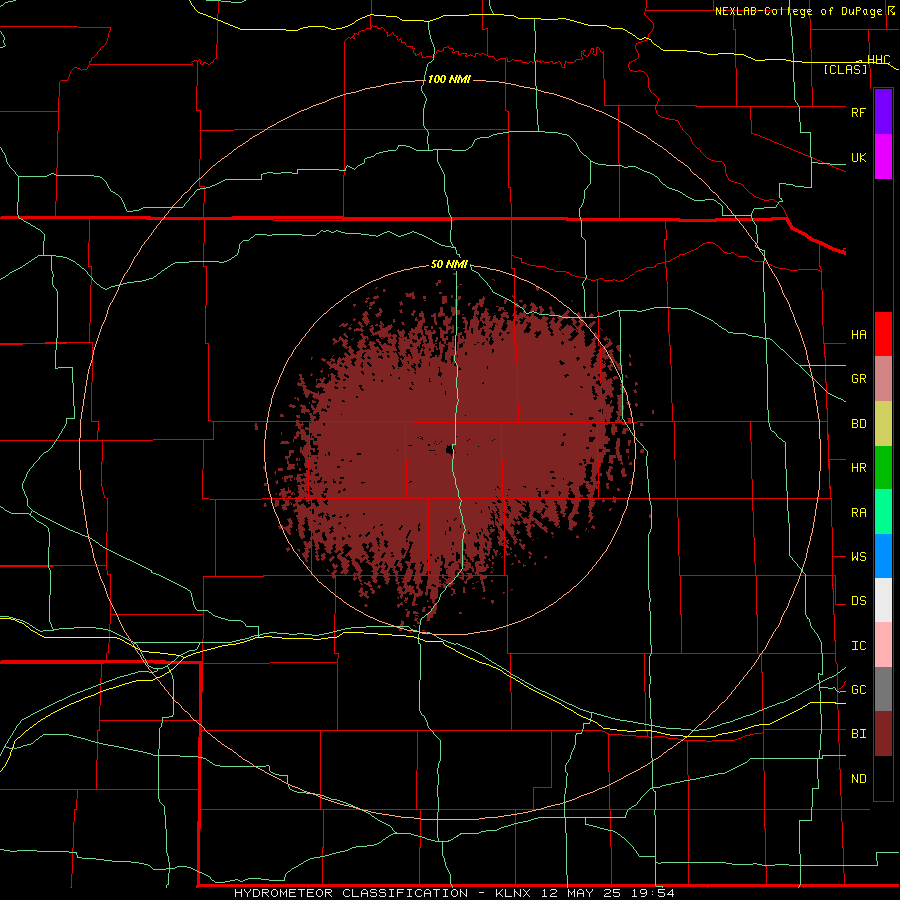This screenshot has height=900, width=900.
Task: Click the RA light-green legend swatch
Action: click(x=883, y=512)
